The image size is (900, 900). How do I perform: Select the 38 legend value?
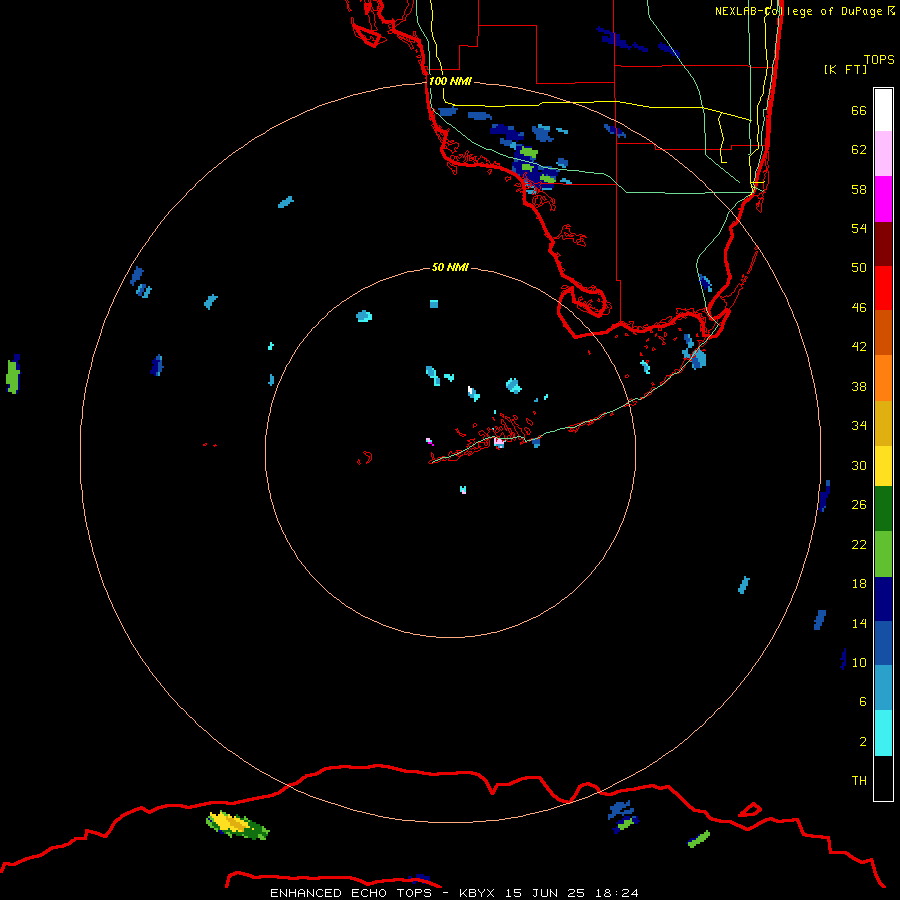pos(859,387)
